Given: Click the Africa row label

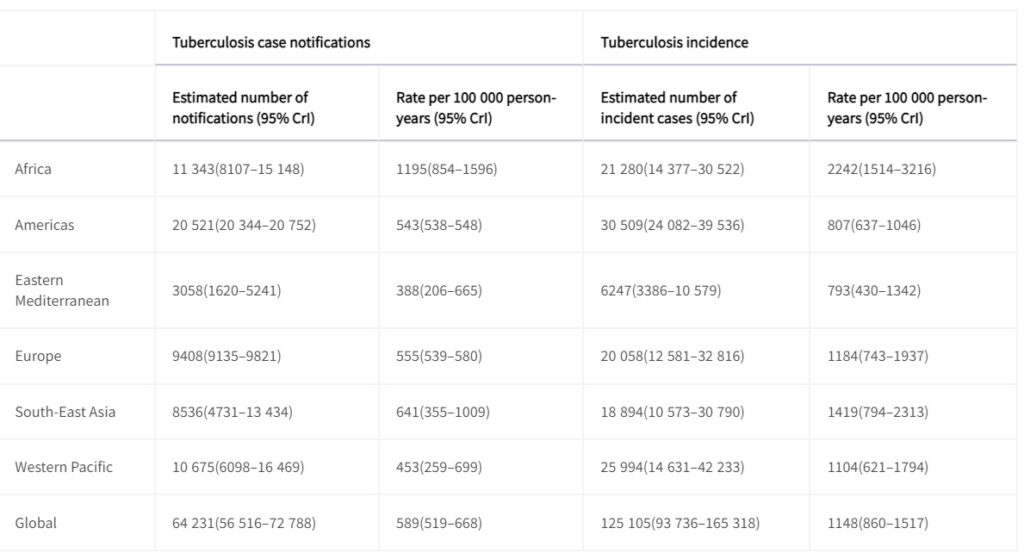Looking at the screenshot, I should point(33,169).
